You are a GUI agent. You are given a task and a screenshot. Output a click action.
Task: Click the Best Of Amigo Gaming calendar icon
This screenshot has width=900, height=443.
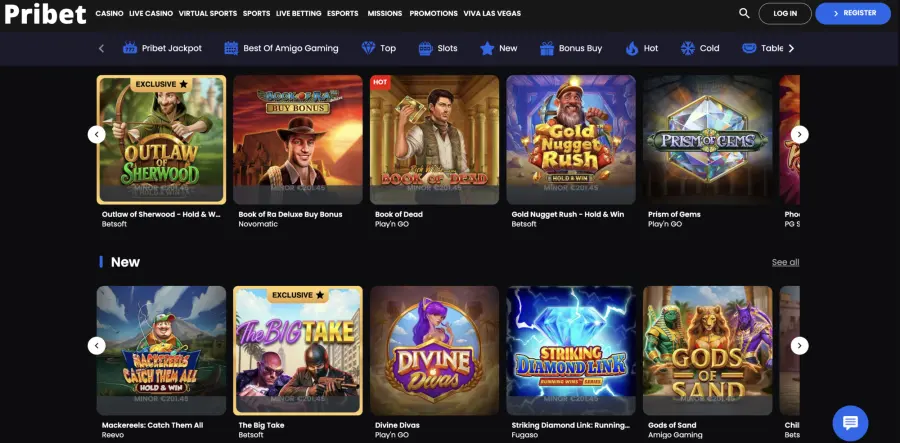tap(231, 48)
